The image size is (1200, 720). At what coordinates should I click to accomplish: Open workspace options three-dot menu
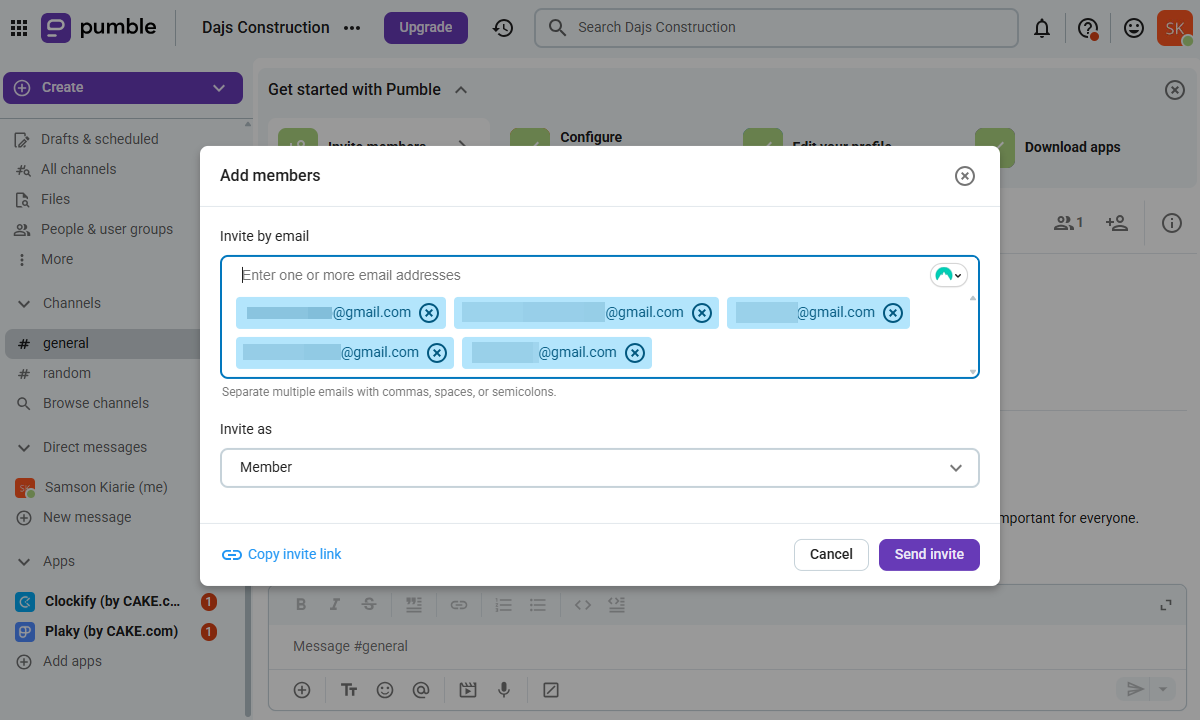(352, 28)
